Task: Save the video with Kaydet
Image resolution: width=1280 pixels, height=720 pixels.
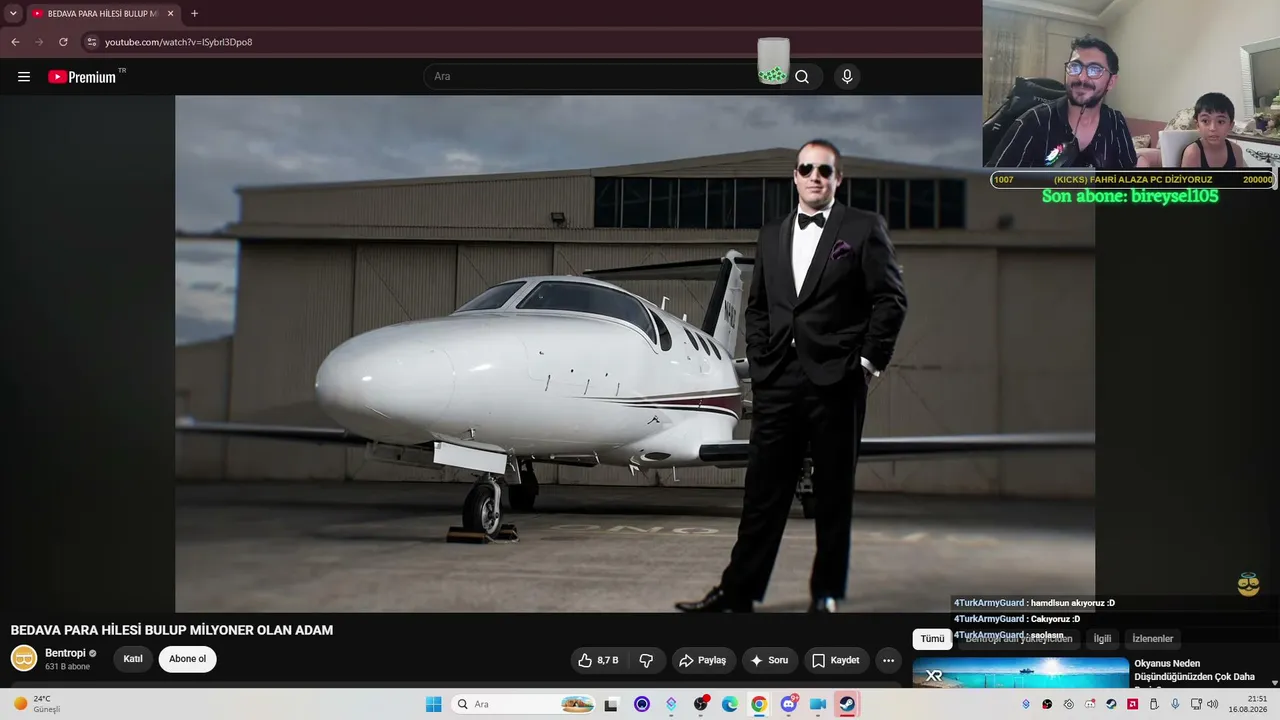Action: [x=836, y=660]
